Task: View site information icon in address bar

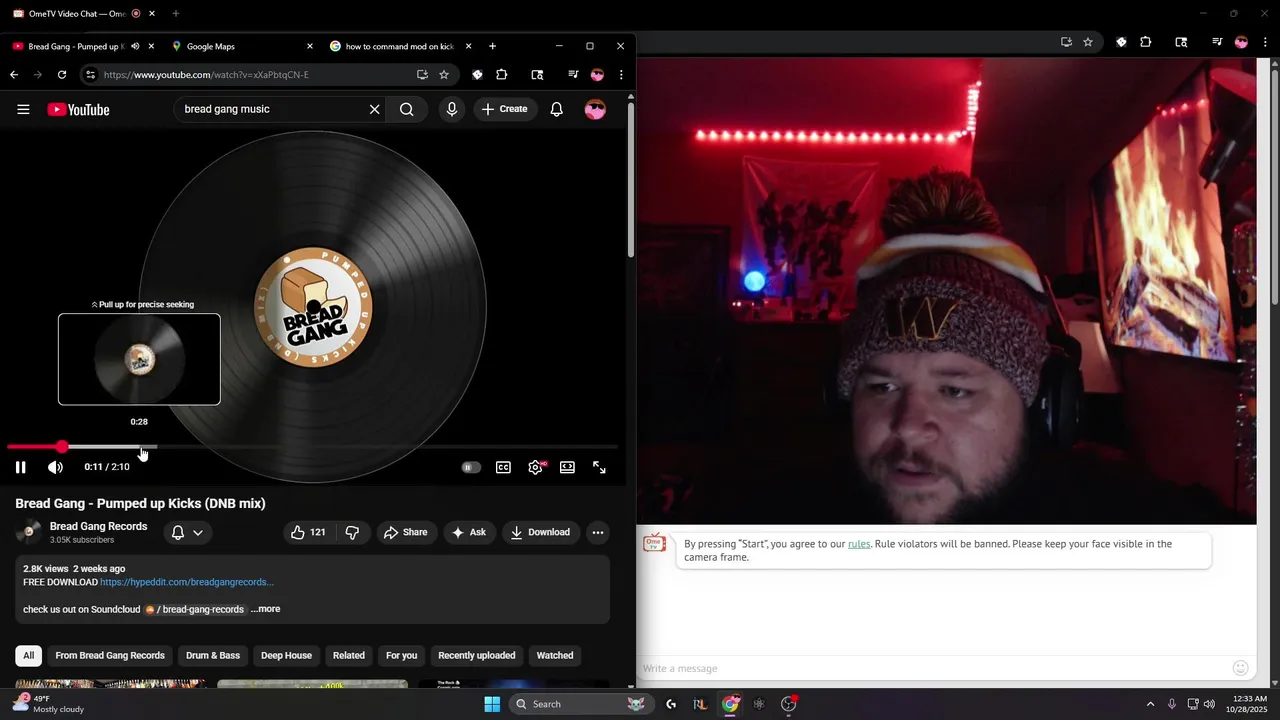Action: [90, 75]
